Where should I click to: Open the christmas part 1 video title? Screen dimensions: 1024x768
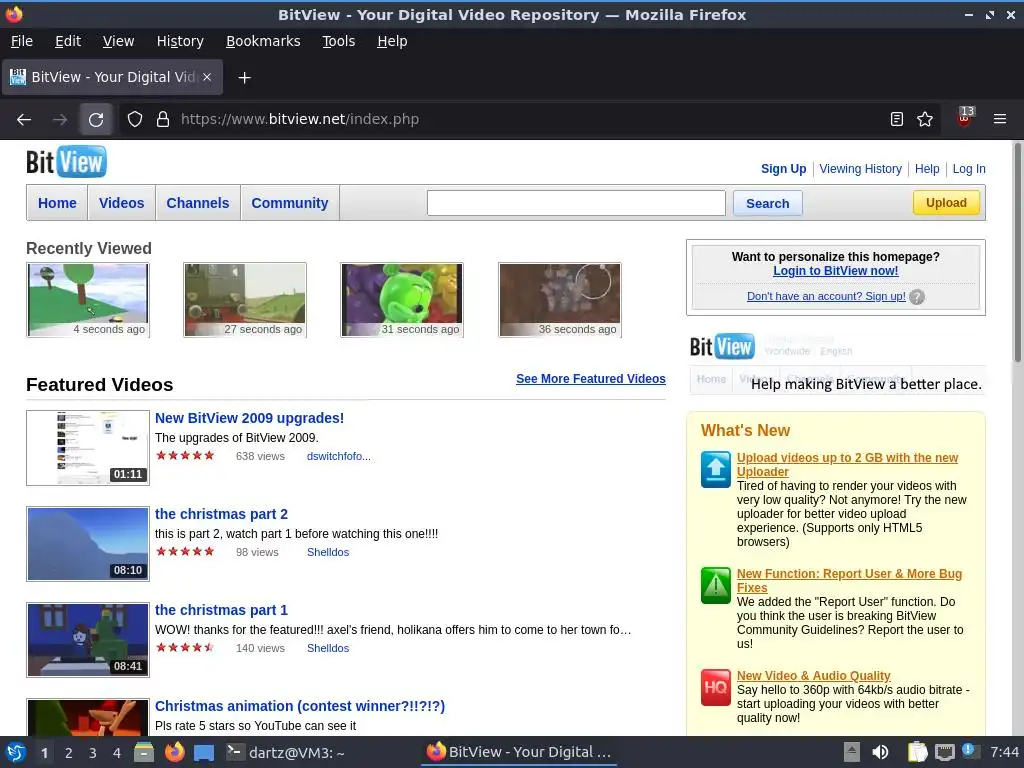click(x=221, y=610)
